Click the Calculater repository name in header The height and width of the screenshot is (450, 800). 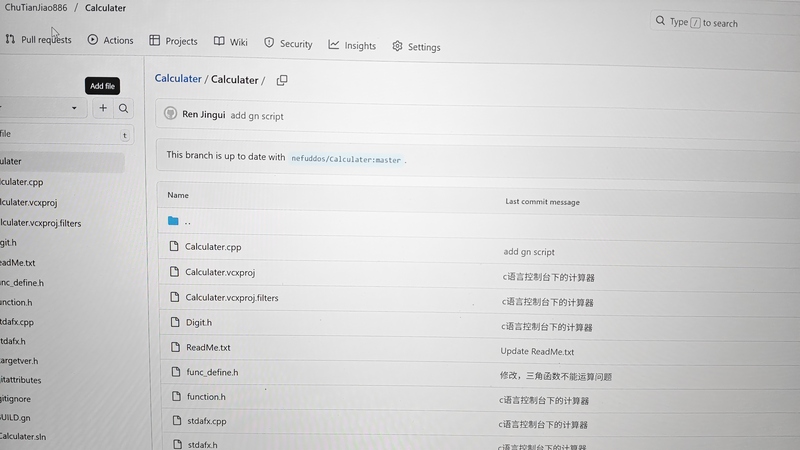point(105,8)
